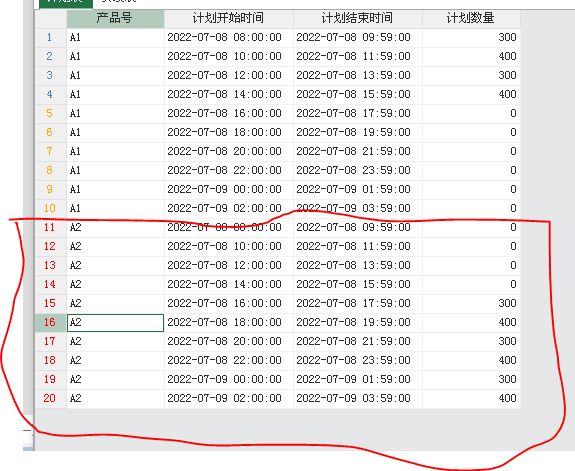Click the 计划数量 column header
Viewport: 575px width, 471px height.
tap(471, 18)
